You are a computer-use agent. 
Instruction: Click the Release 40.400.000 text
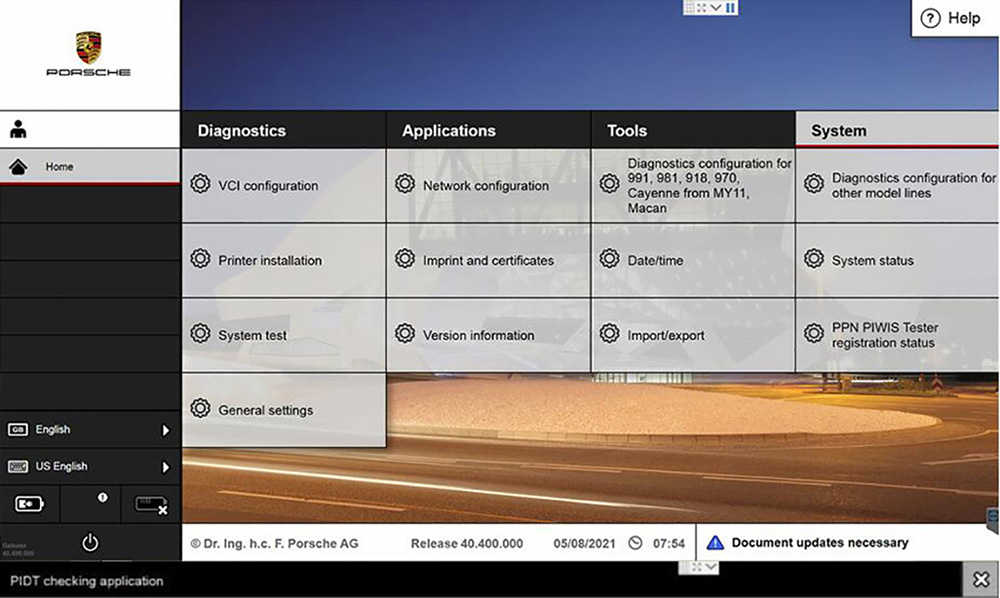467,544
